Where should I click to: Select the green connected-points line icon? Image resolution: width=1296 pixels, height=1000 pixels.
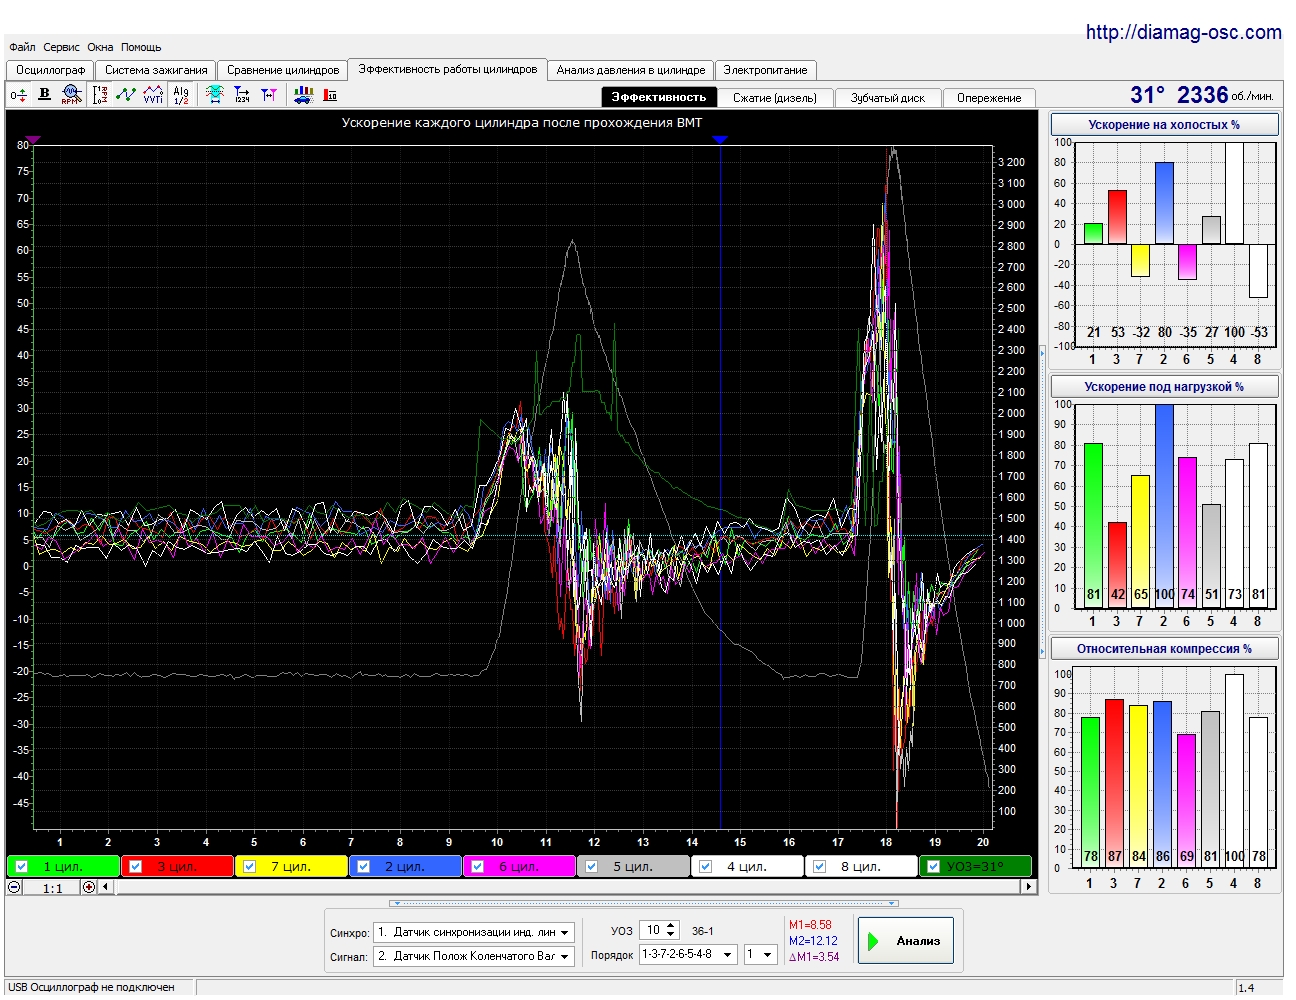pyautogui.click(x=126, y=95)
